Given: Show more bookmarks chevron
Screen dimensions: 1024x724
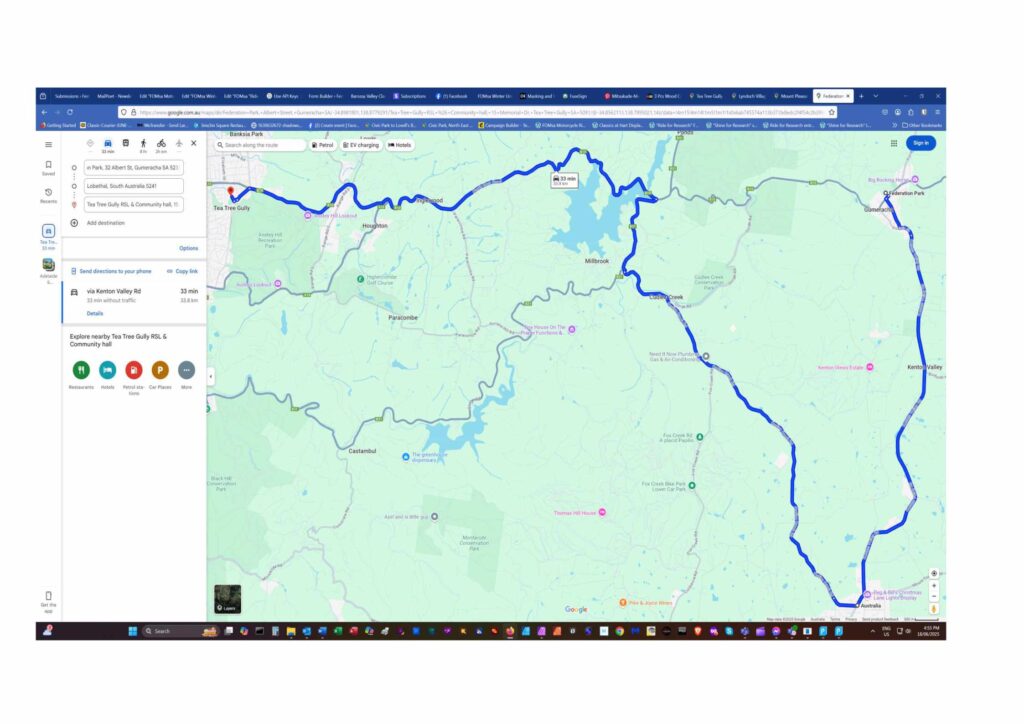Looking at the screenshot, I should (x=894, y=125).
